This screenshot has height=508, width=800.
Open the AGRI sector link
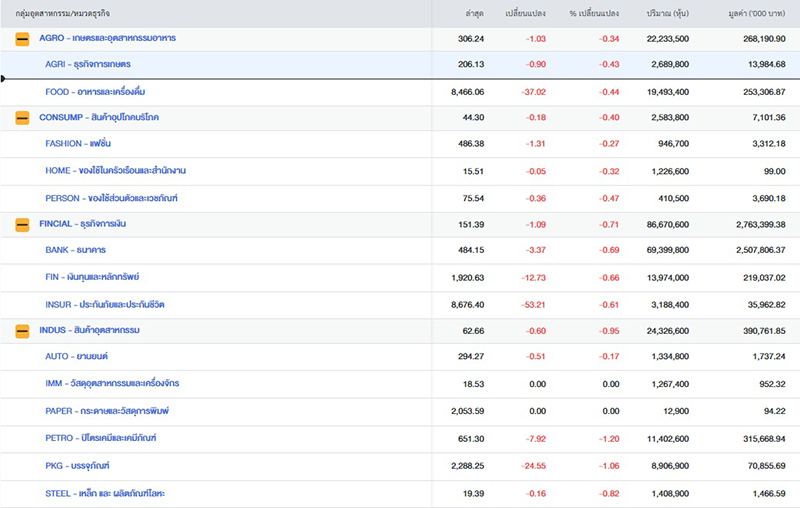click(88, 65)
